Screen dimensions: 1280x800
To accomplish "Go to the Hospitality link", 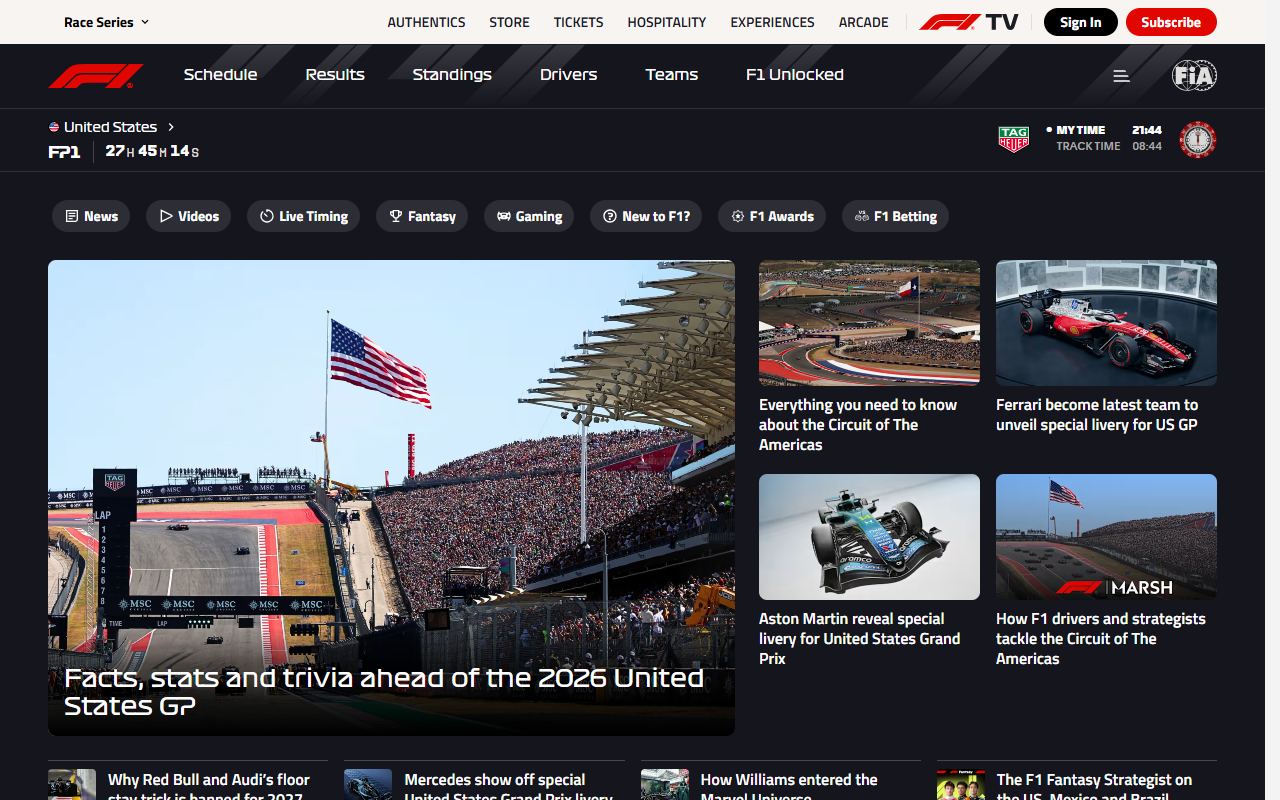I will 667,22.
